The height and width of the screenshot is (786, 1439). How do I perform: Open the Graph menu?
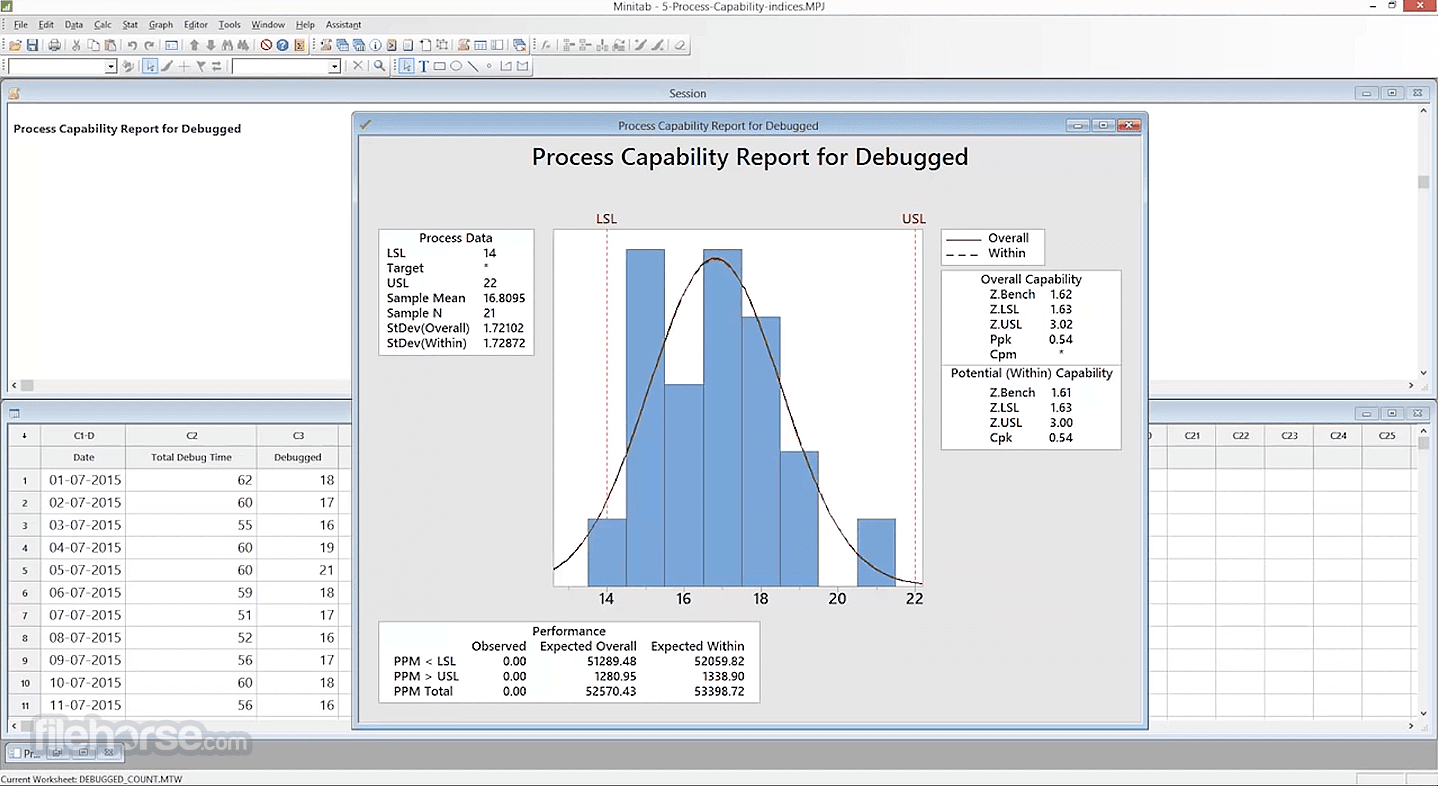162,24
